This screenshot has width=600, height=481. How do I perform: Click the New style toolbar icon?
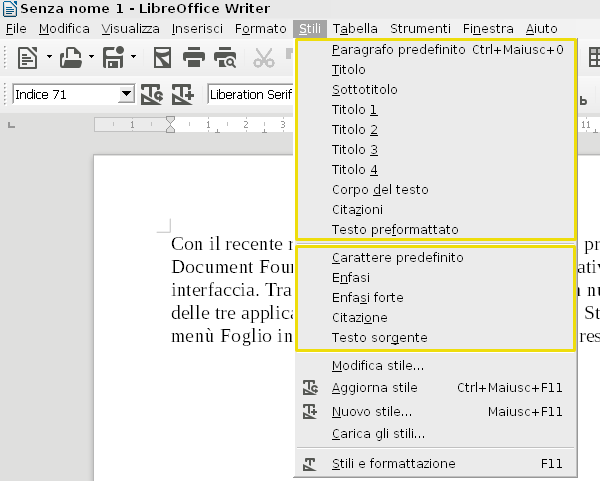coord(183,94)
